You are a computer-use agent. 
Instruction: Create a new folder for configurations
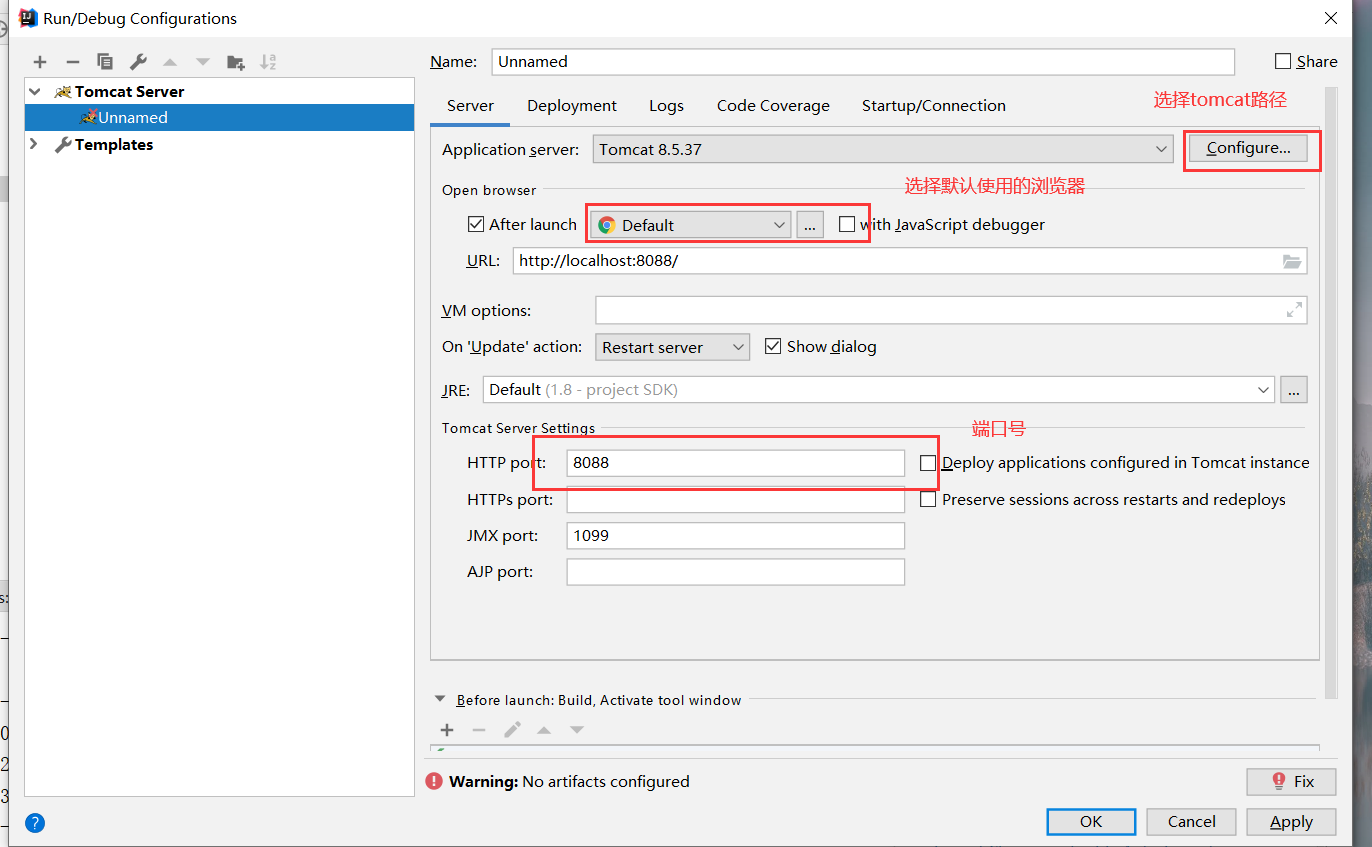(236, 62)
